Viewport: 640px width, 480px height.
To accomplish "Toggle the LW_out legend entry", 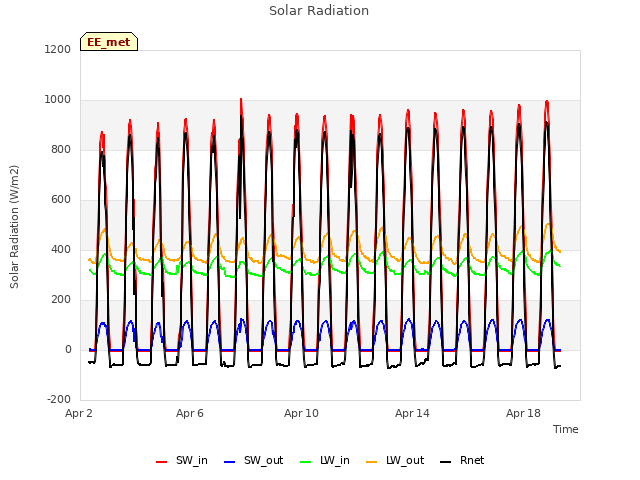I will click(396, 461).
